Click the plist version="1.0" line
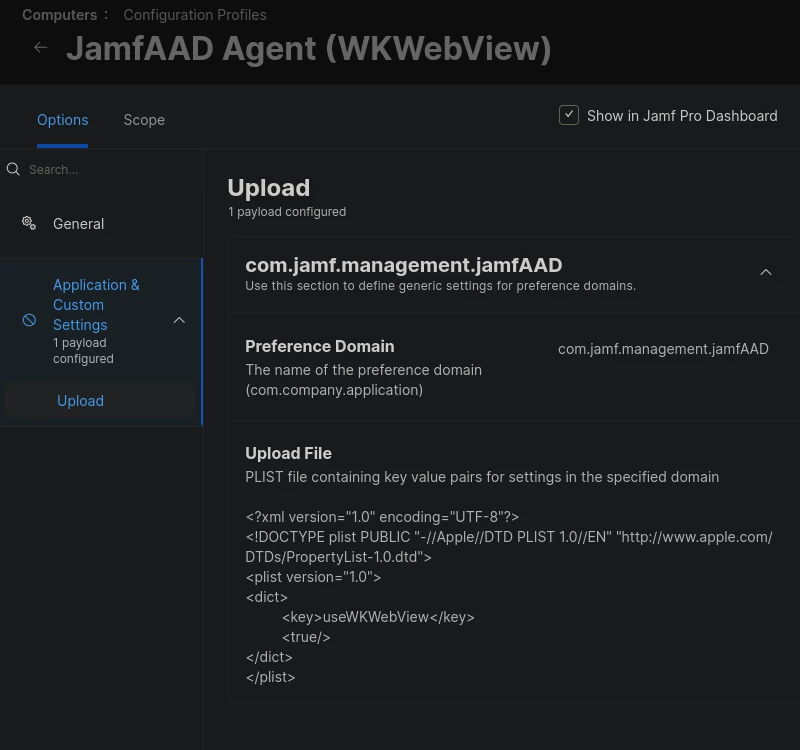800x750 pixels. pos(313,577)
